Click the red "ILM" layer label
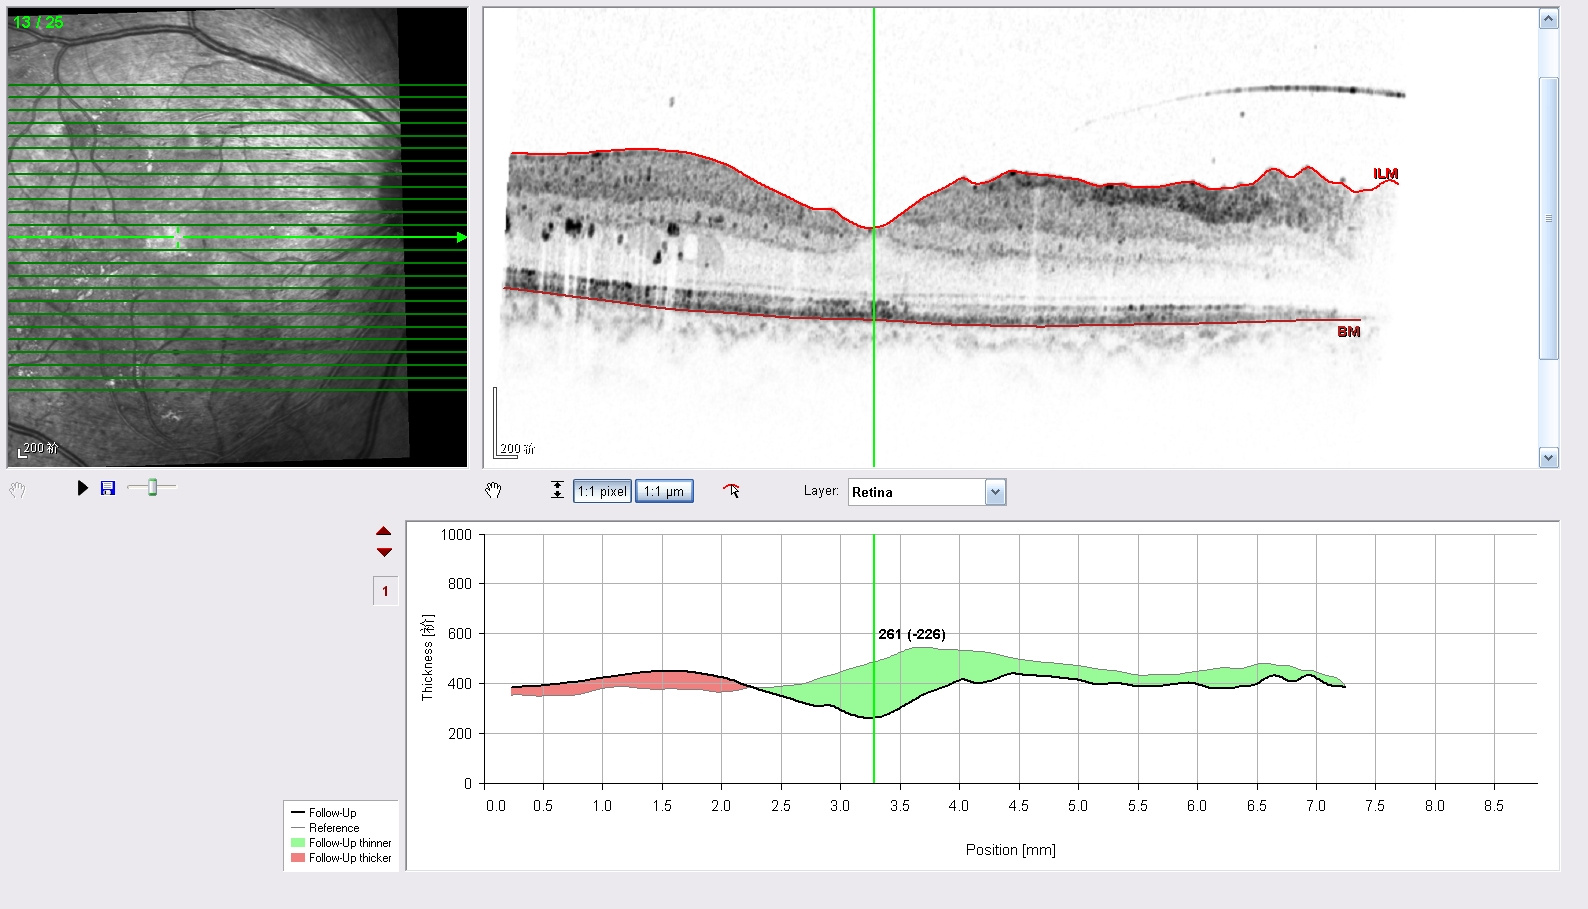This screenshot has width=1588, height=909. point(1385,174)
